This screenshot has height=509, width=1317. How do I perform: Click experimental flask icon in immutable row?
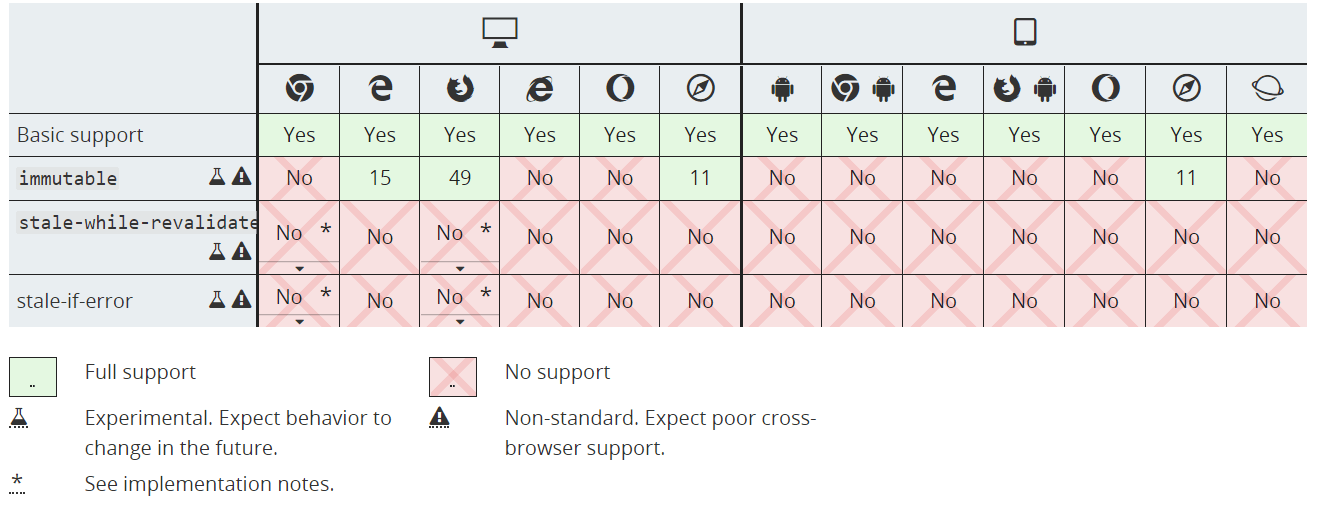[x=217, y=177]
